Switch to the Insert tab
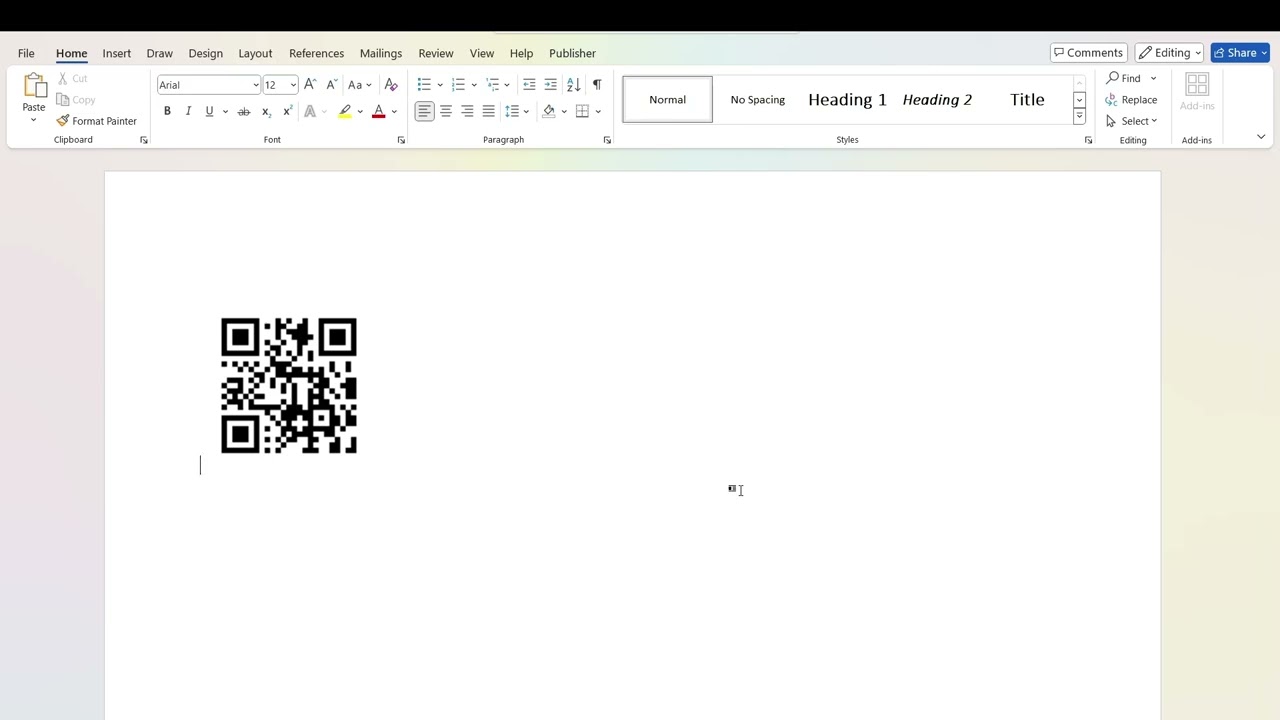1280x720 pixels. pos(116,53)
